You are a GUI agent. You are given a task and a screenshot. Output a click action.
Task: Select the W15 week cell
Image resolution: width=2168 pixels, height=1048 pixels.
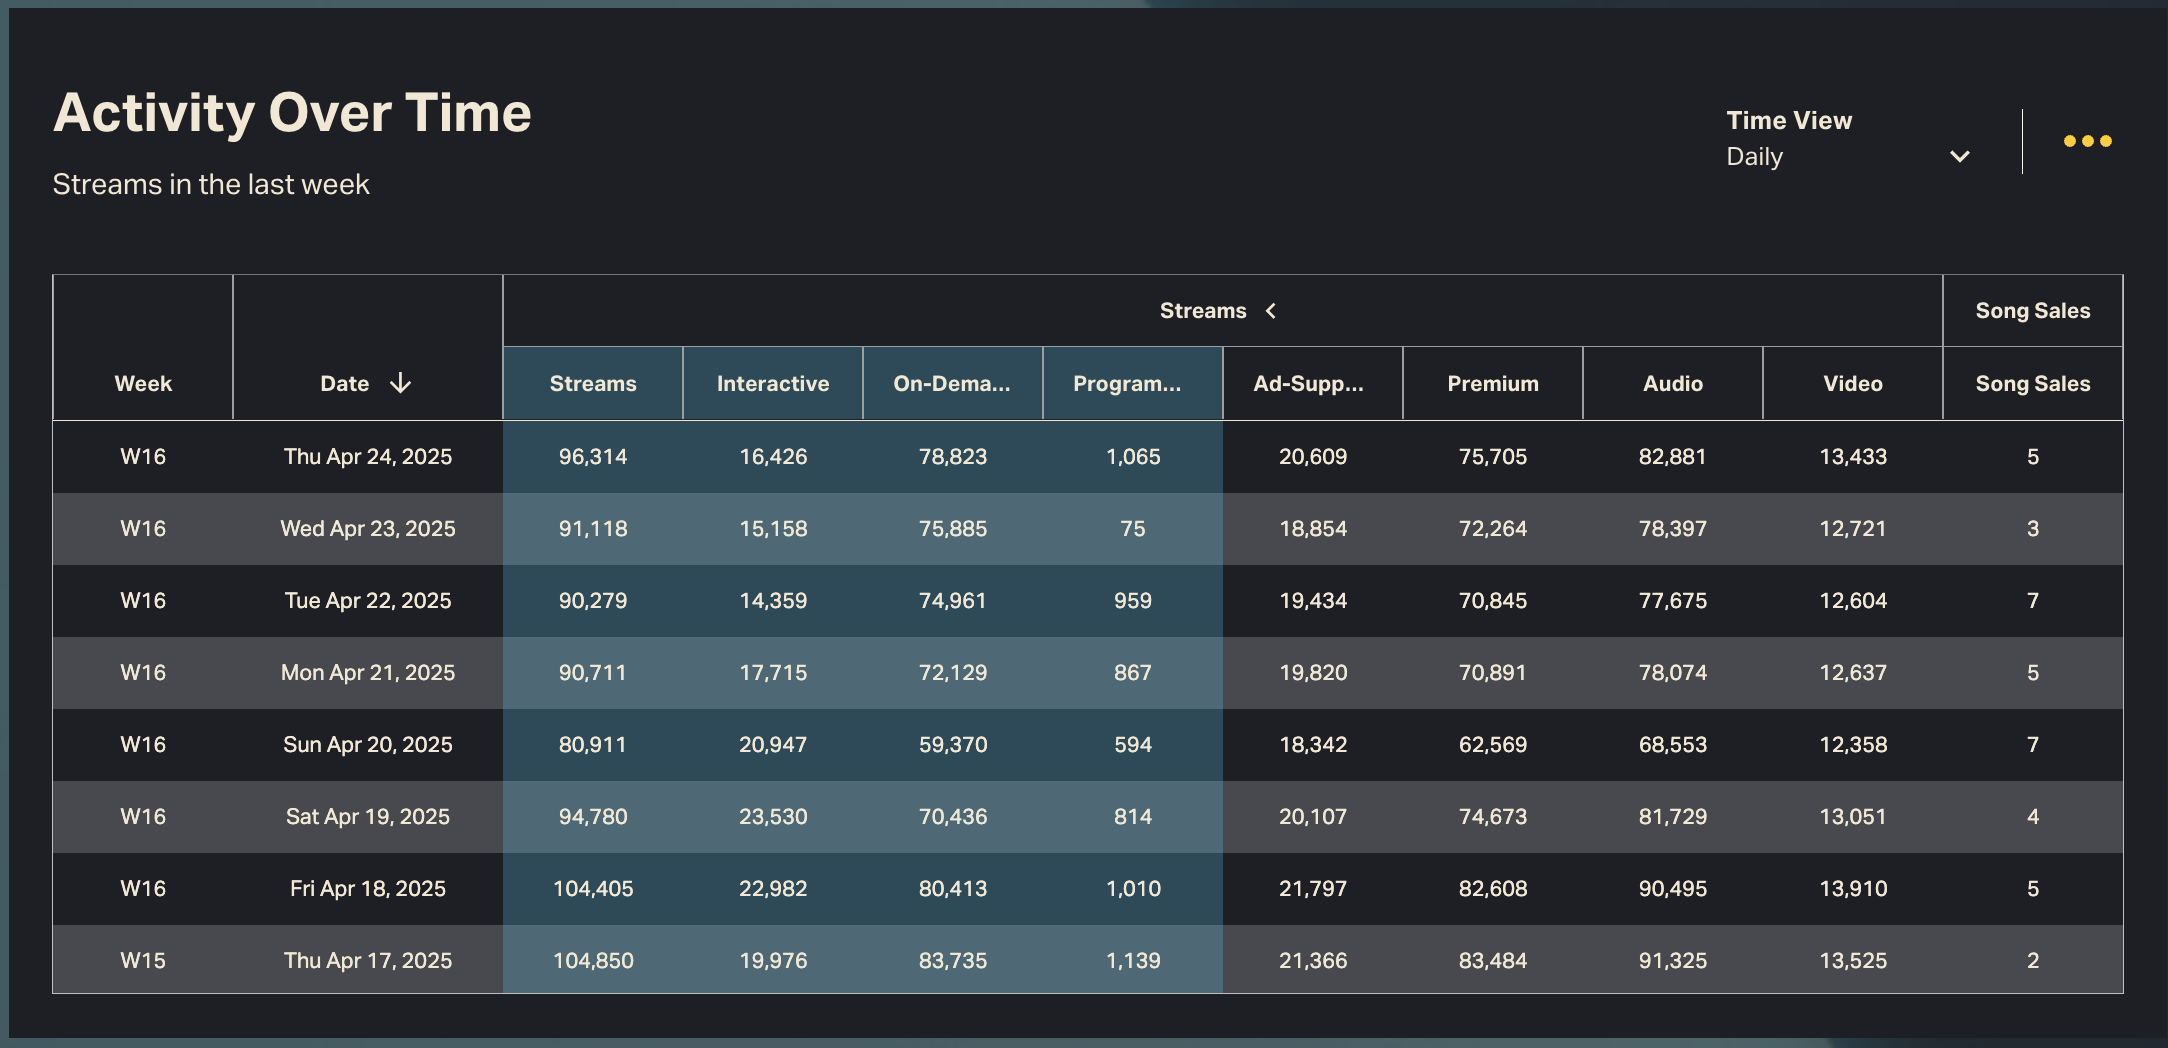(143, 961)
